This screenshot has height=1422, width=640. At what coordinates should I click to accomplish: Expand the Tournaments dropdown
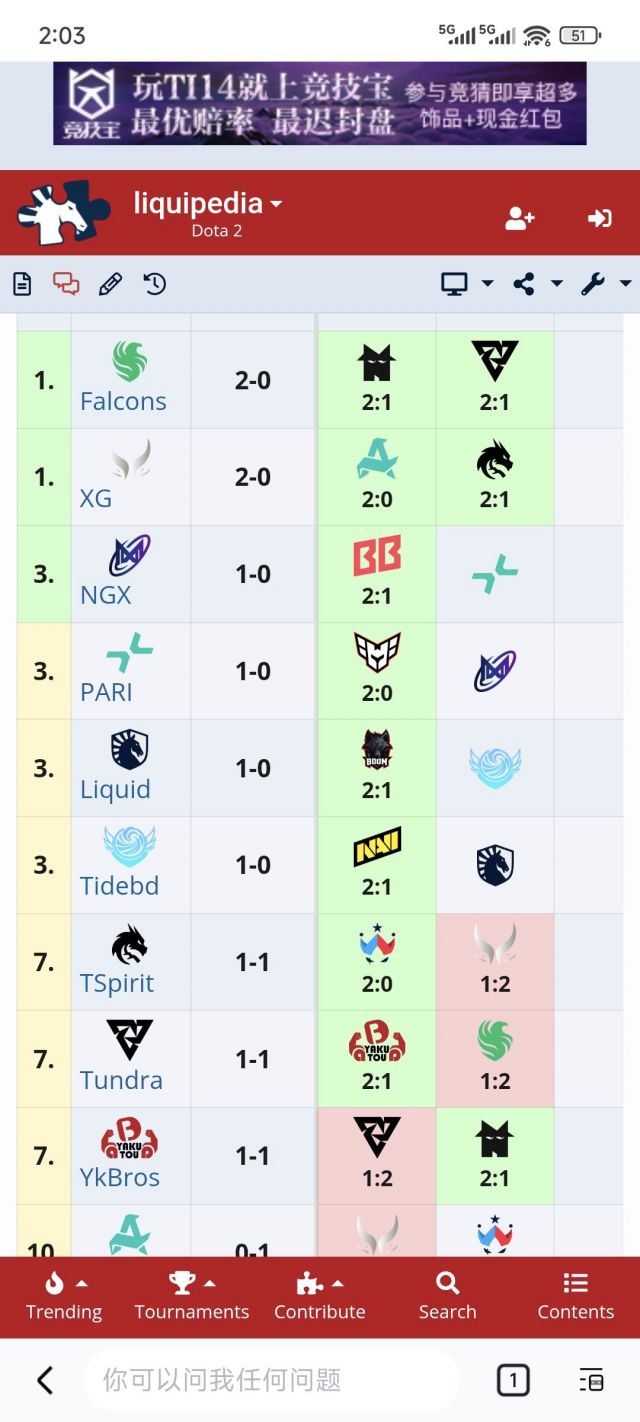point(191,1297)
